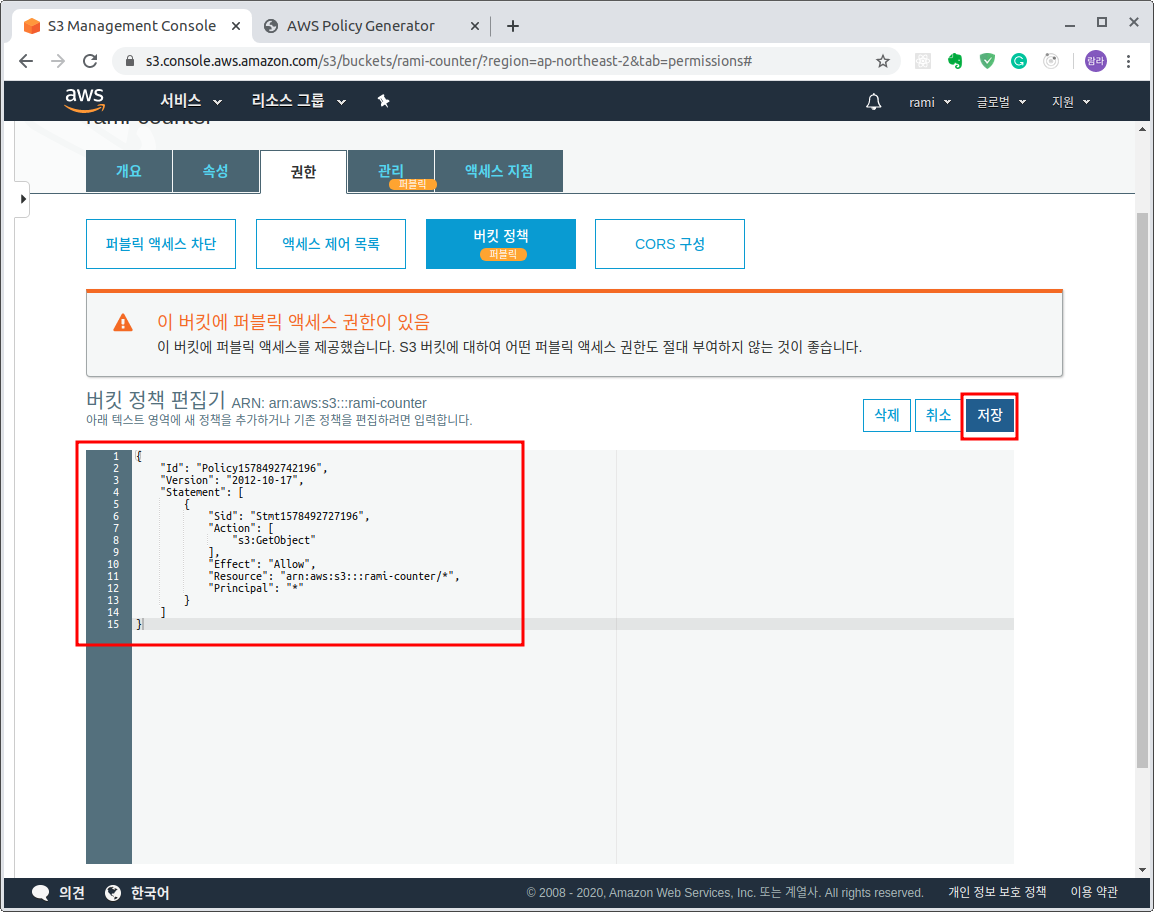Open the rami account dropdown

click(x=930, y=102)
